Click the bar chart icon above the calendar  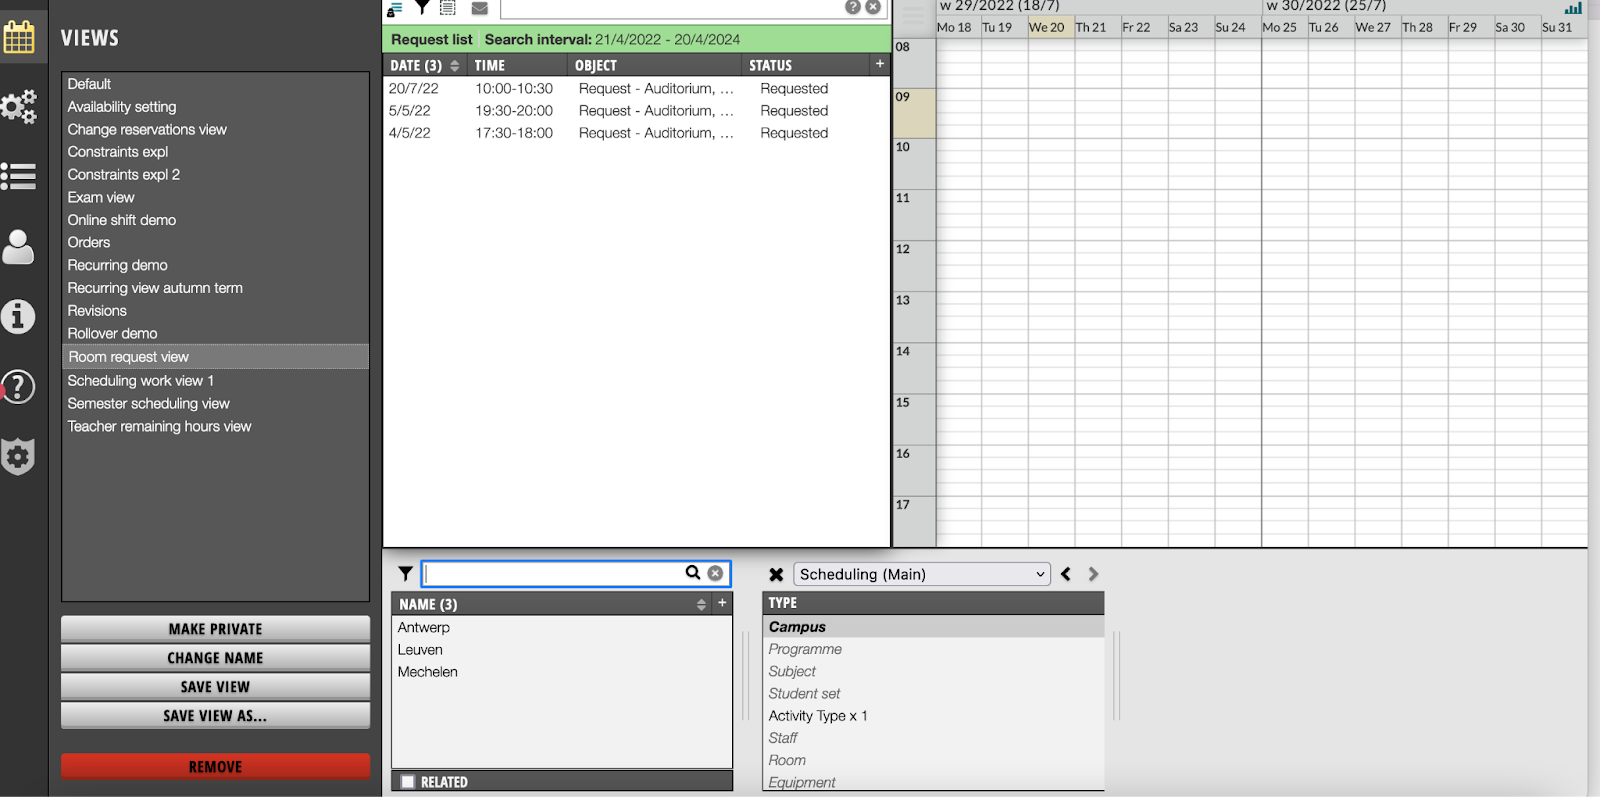point(1573,8)
